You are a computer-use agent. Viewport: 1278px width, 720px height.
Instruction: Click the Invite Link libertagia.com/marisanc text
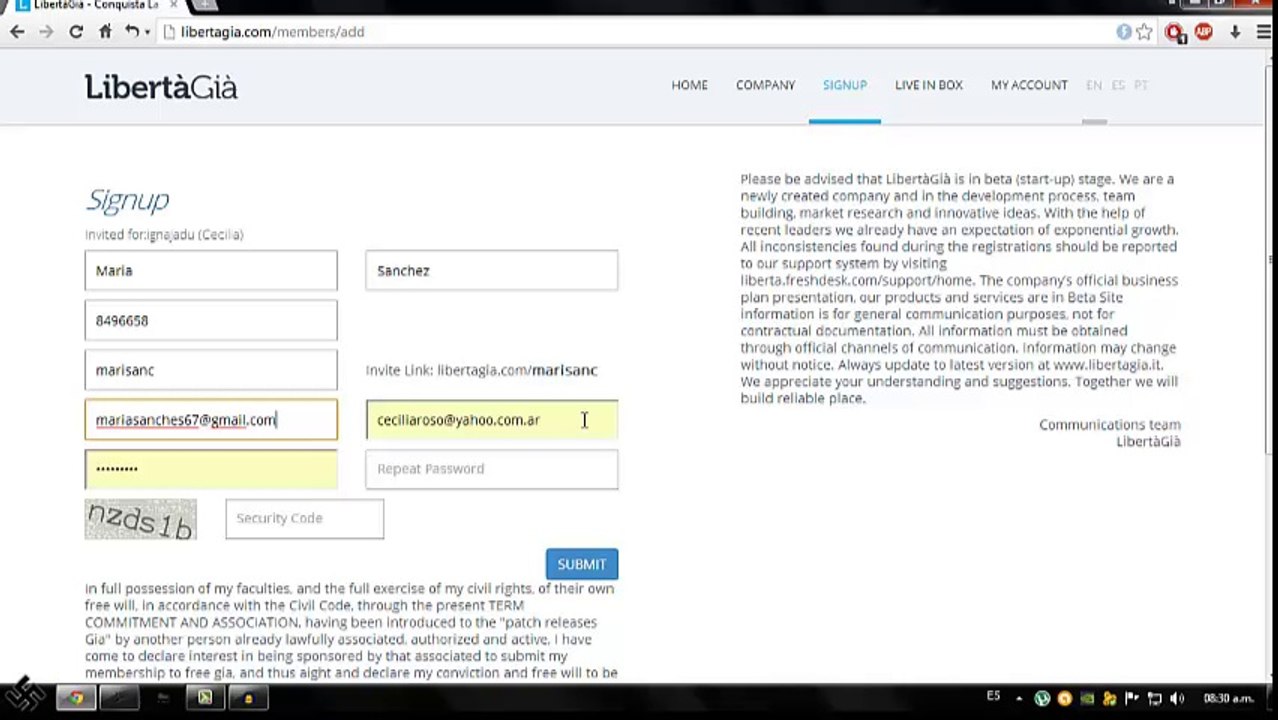[x=481, y=370]
